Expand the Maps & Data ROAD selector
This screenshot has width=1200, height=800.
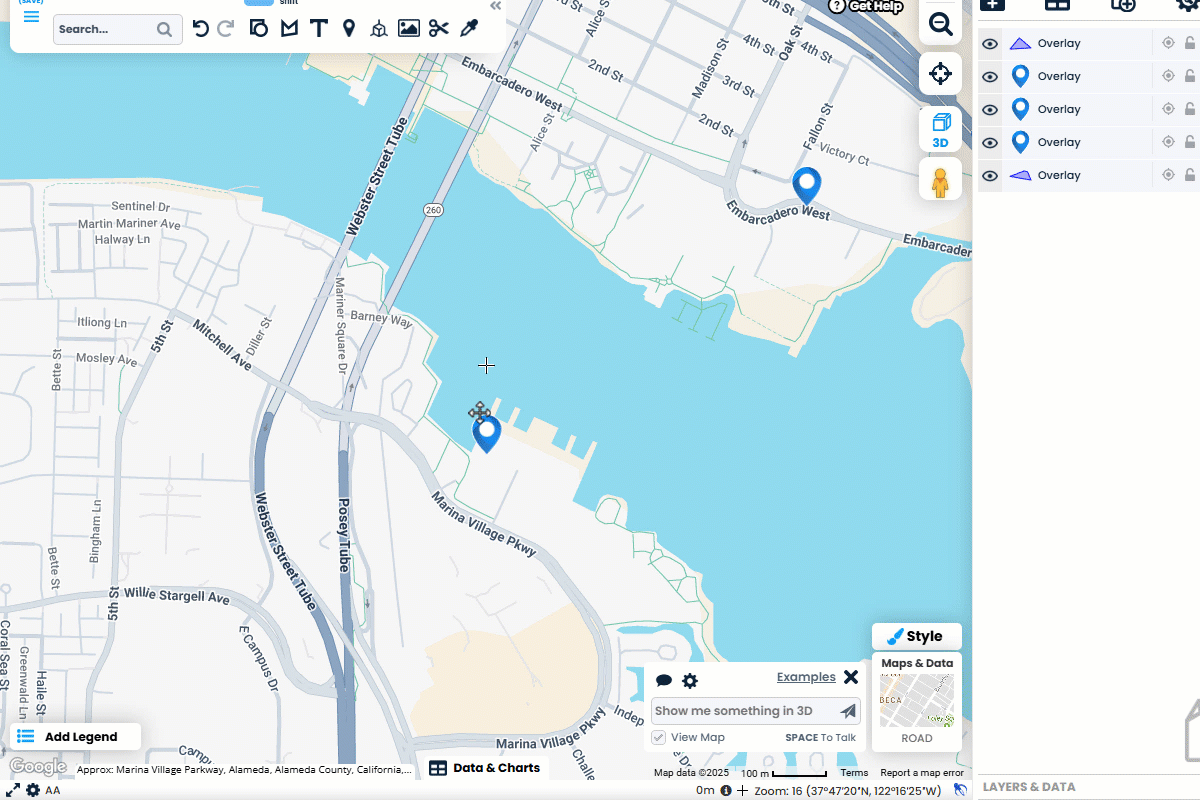(917, 702)
